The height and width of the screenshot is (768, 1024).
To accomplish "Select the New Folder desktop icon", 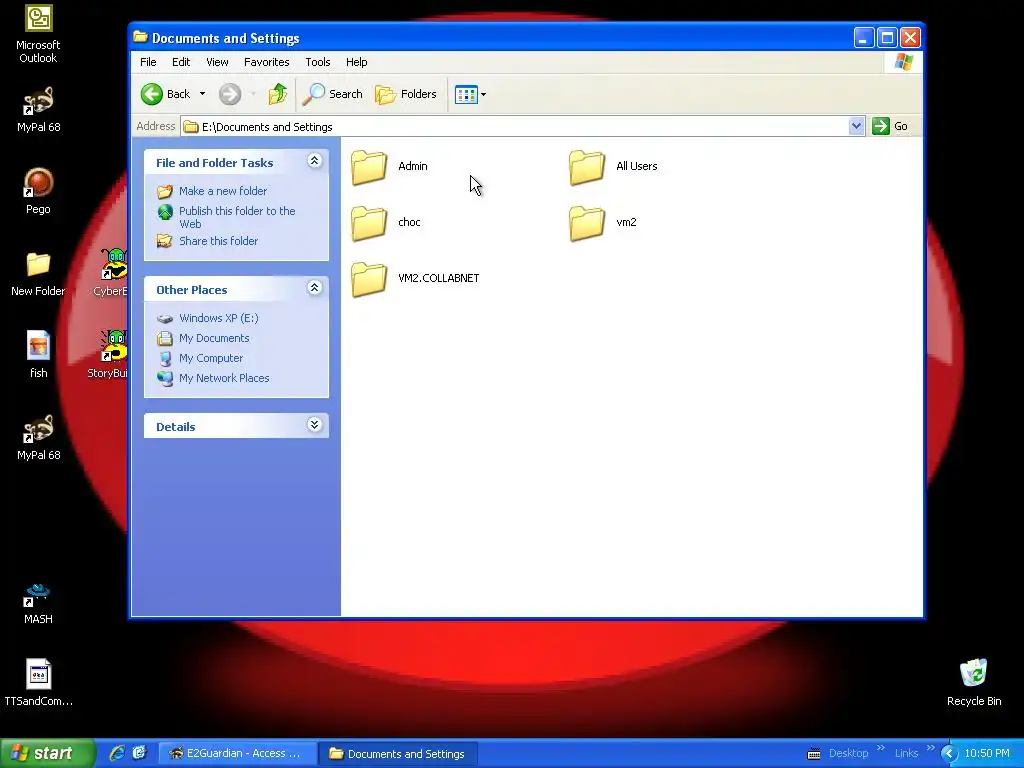I will coord(38,274).
